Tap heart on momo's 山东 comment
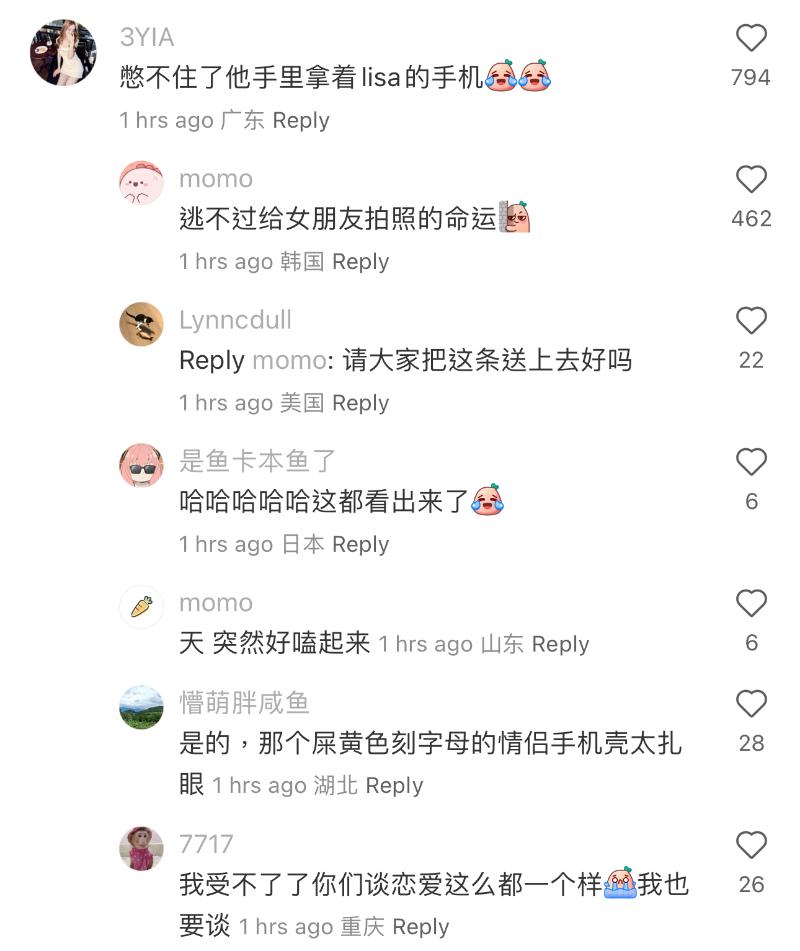 751,603
